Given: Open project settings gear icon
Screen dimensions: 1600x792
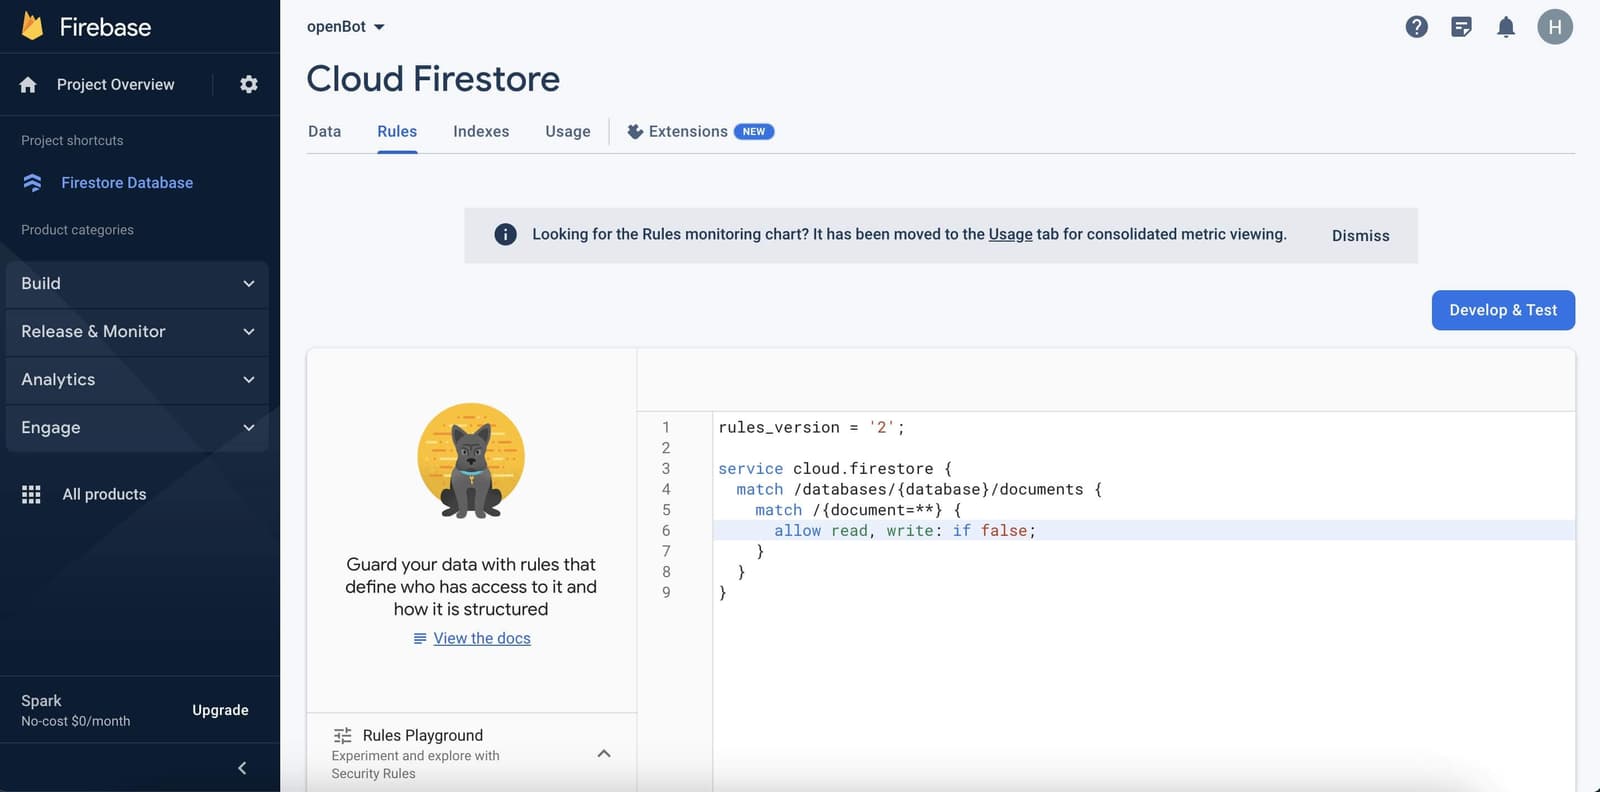Looking at the screenshot, I should click(x=249, y=85).
